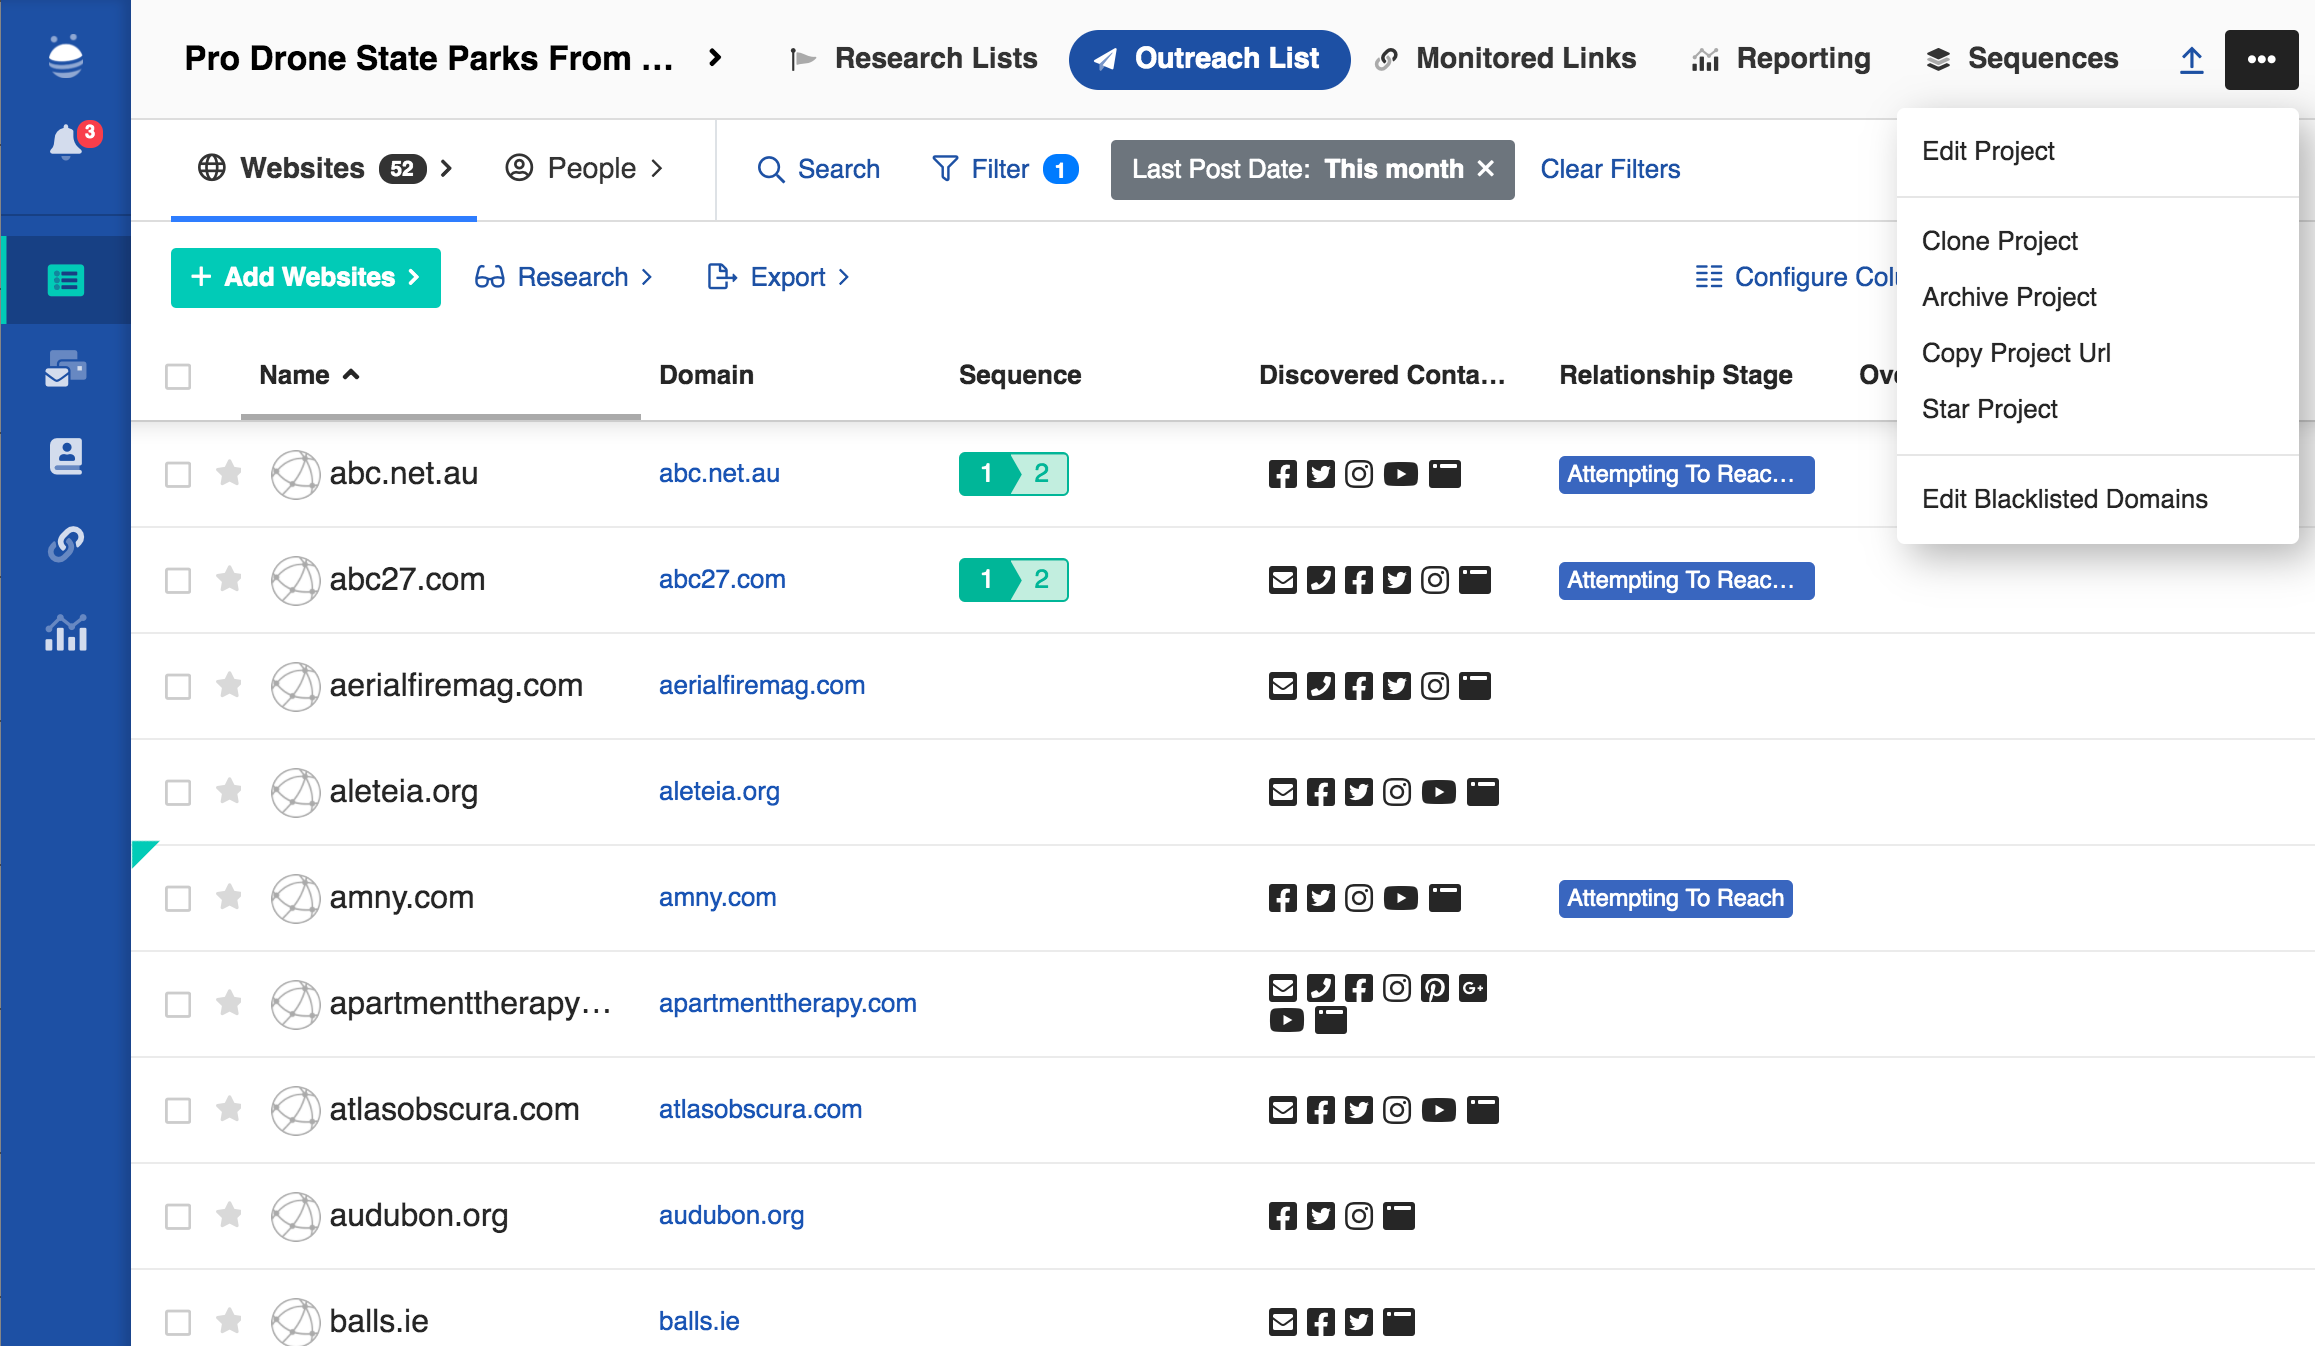Open the contacts sidebar icon
2315x1346 pixels.
[x=66, y=456]
